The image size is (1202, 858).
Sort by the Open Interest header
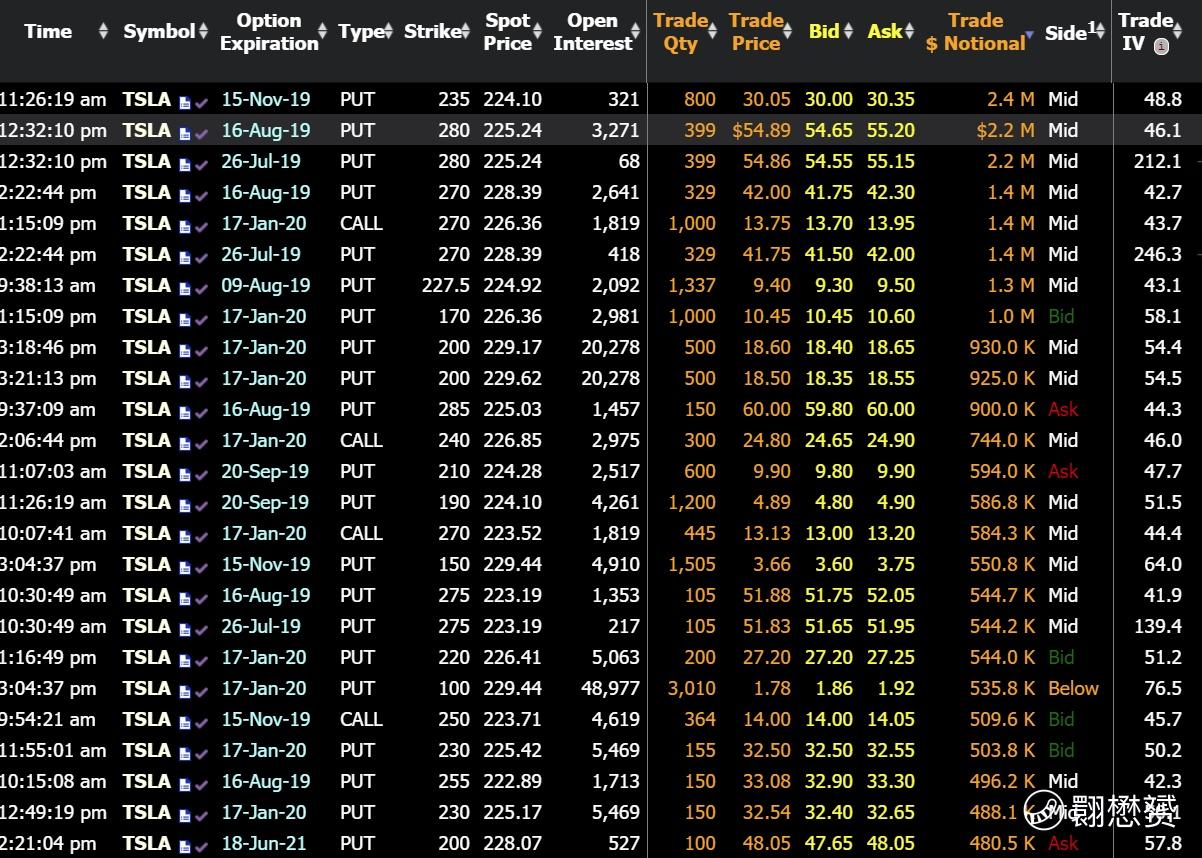(x=592, y=32)
